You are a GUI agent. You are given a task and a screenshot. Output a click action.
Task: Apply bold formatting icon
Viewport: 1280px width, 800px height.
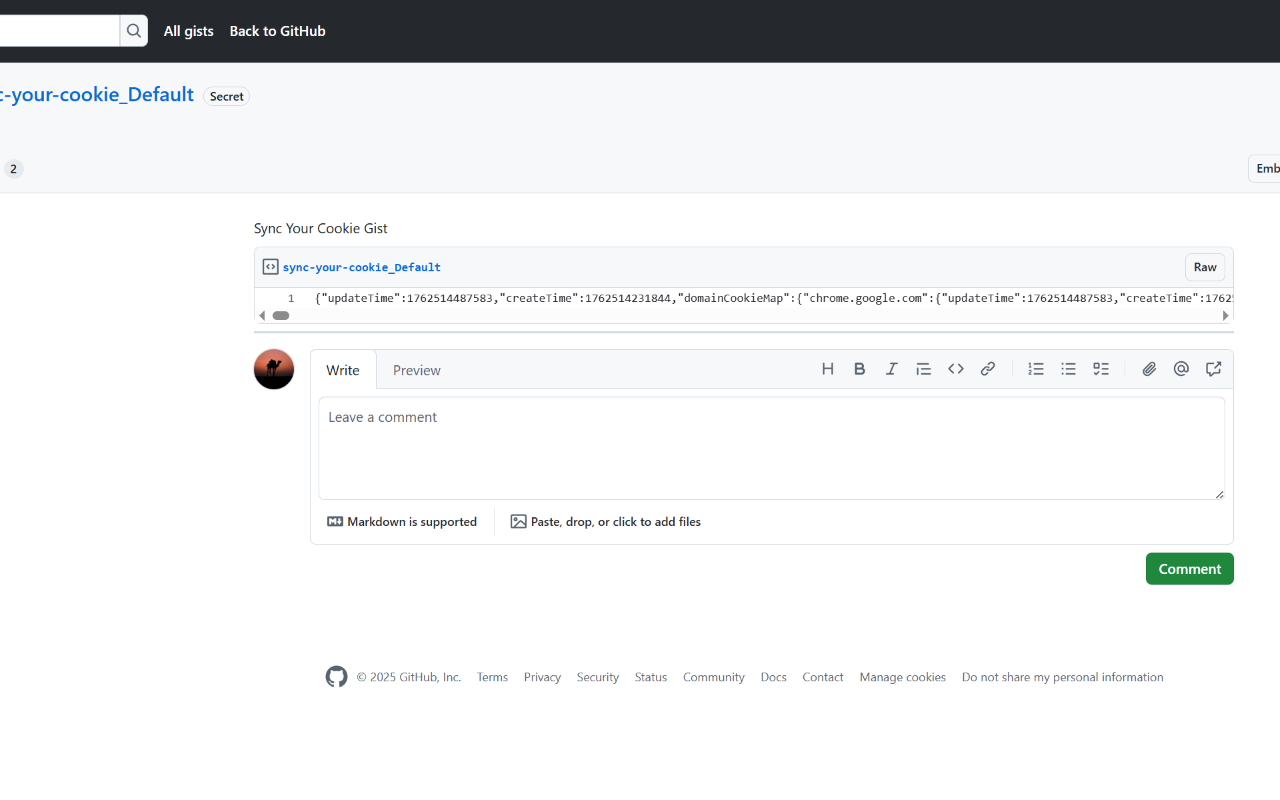(860, 369)
